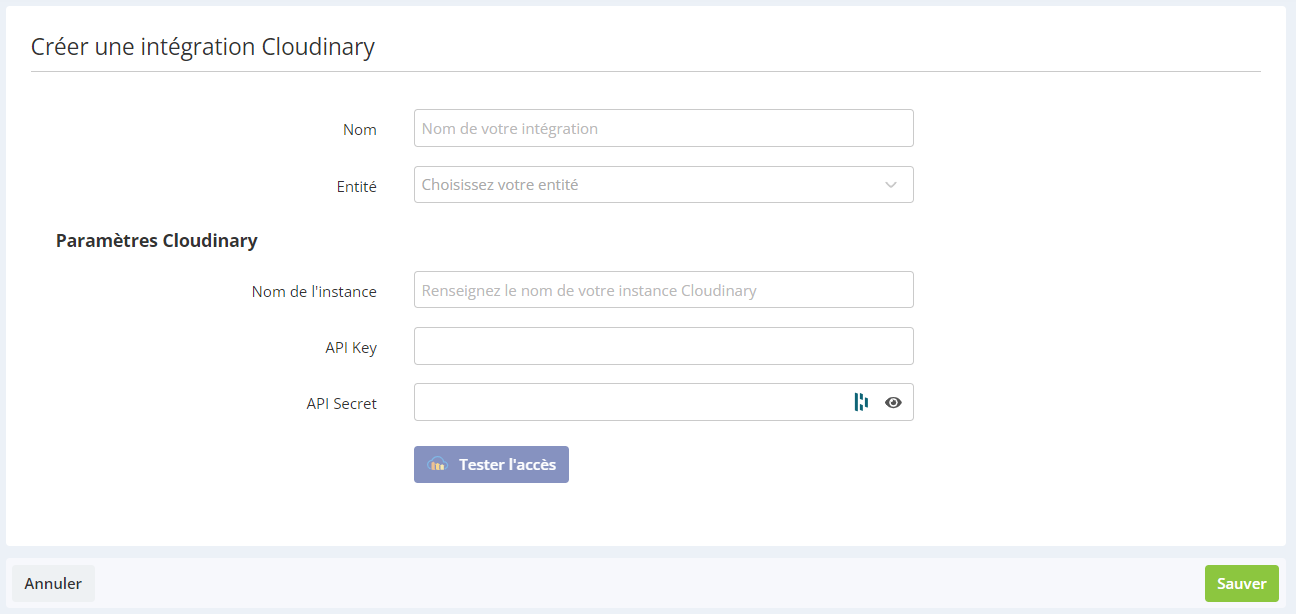Click into the API Secret field

click(664, 402)
